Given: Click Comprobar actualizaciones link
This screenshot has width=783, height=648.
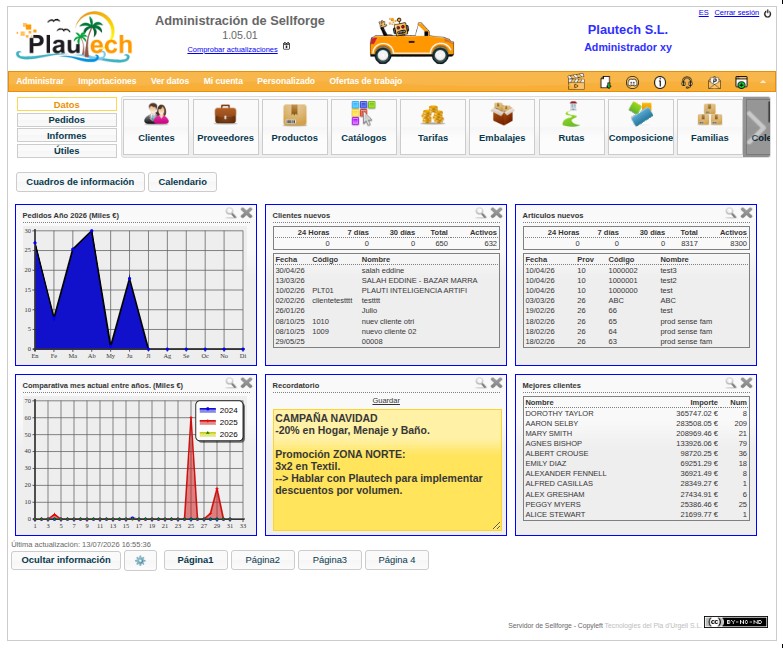Looking at the screenshot, I should [x=232, y=49].
